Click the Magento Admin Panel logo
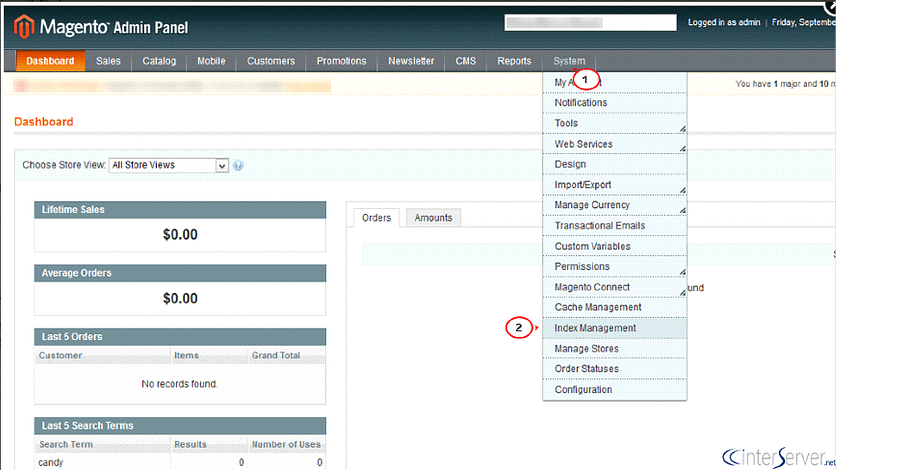906x471 pixels. (101, 26)
